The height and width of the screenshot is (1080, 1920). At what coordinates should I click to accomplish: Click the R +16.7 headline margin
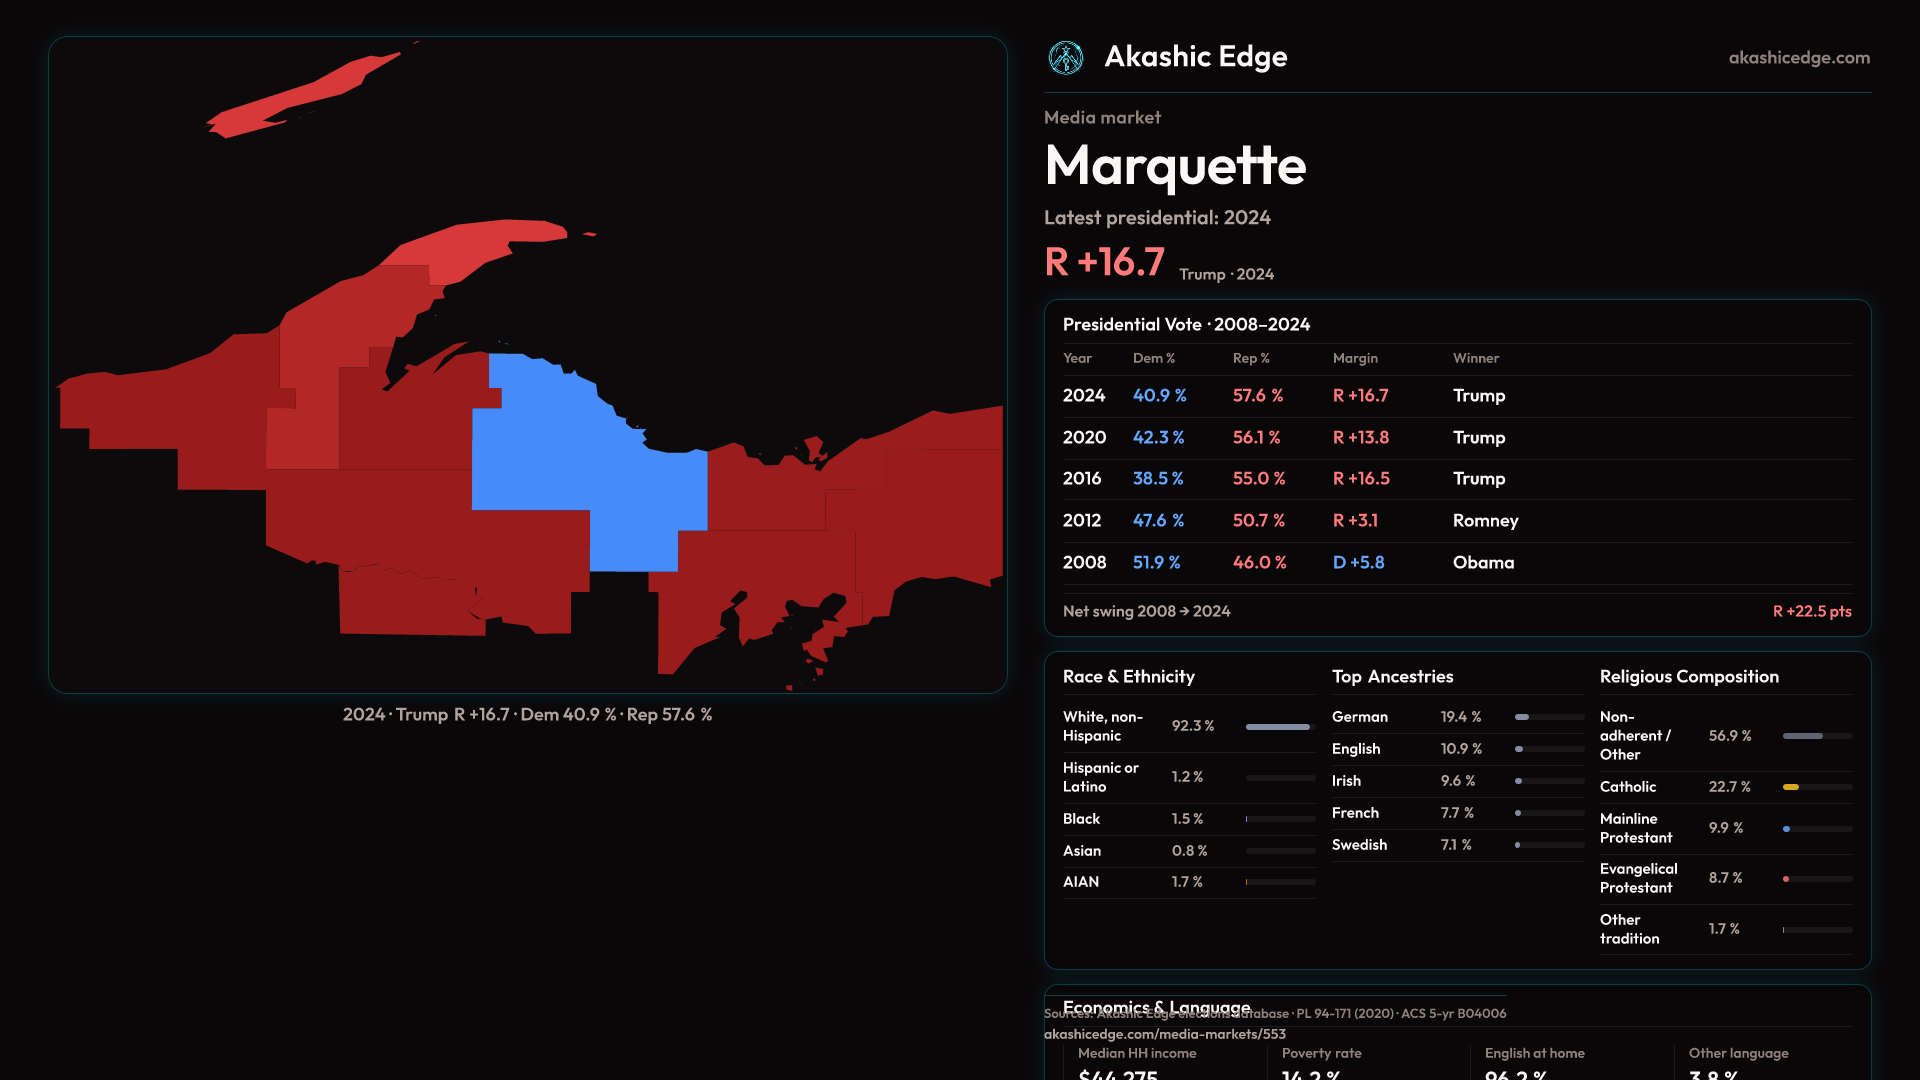tap(1104, 263)
